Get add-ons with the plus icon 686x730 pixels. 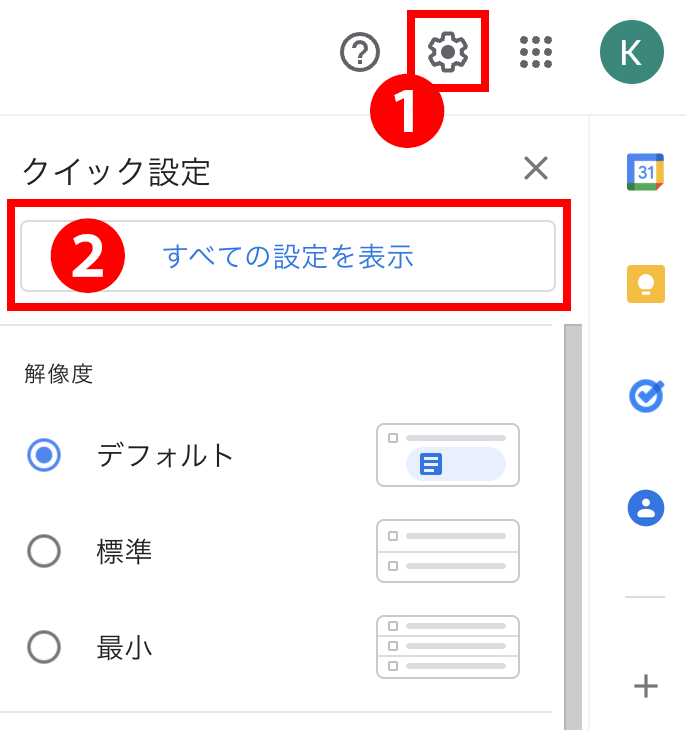click(645, 686)
